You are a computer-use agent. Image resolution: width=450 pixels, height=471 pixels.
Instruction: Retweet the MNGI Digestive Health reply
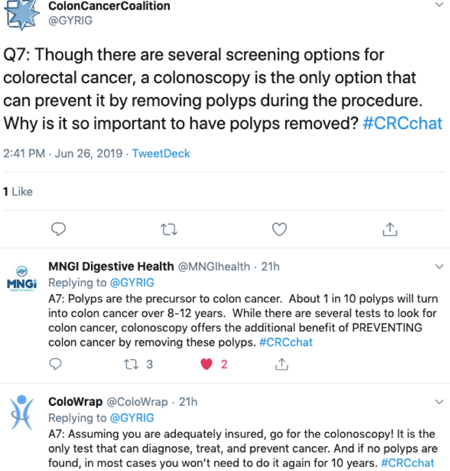click(x=131, y=364)
